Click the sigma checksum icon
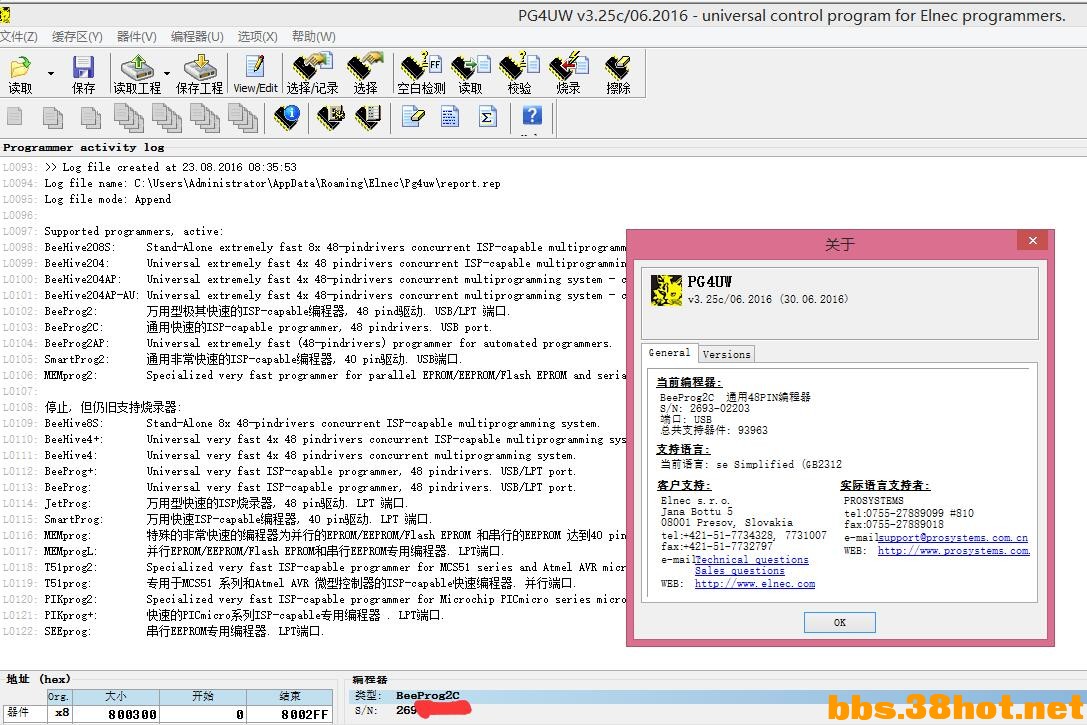The height and width of the screenshot is (725, 1087). coord(487,116)
